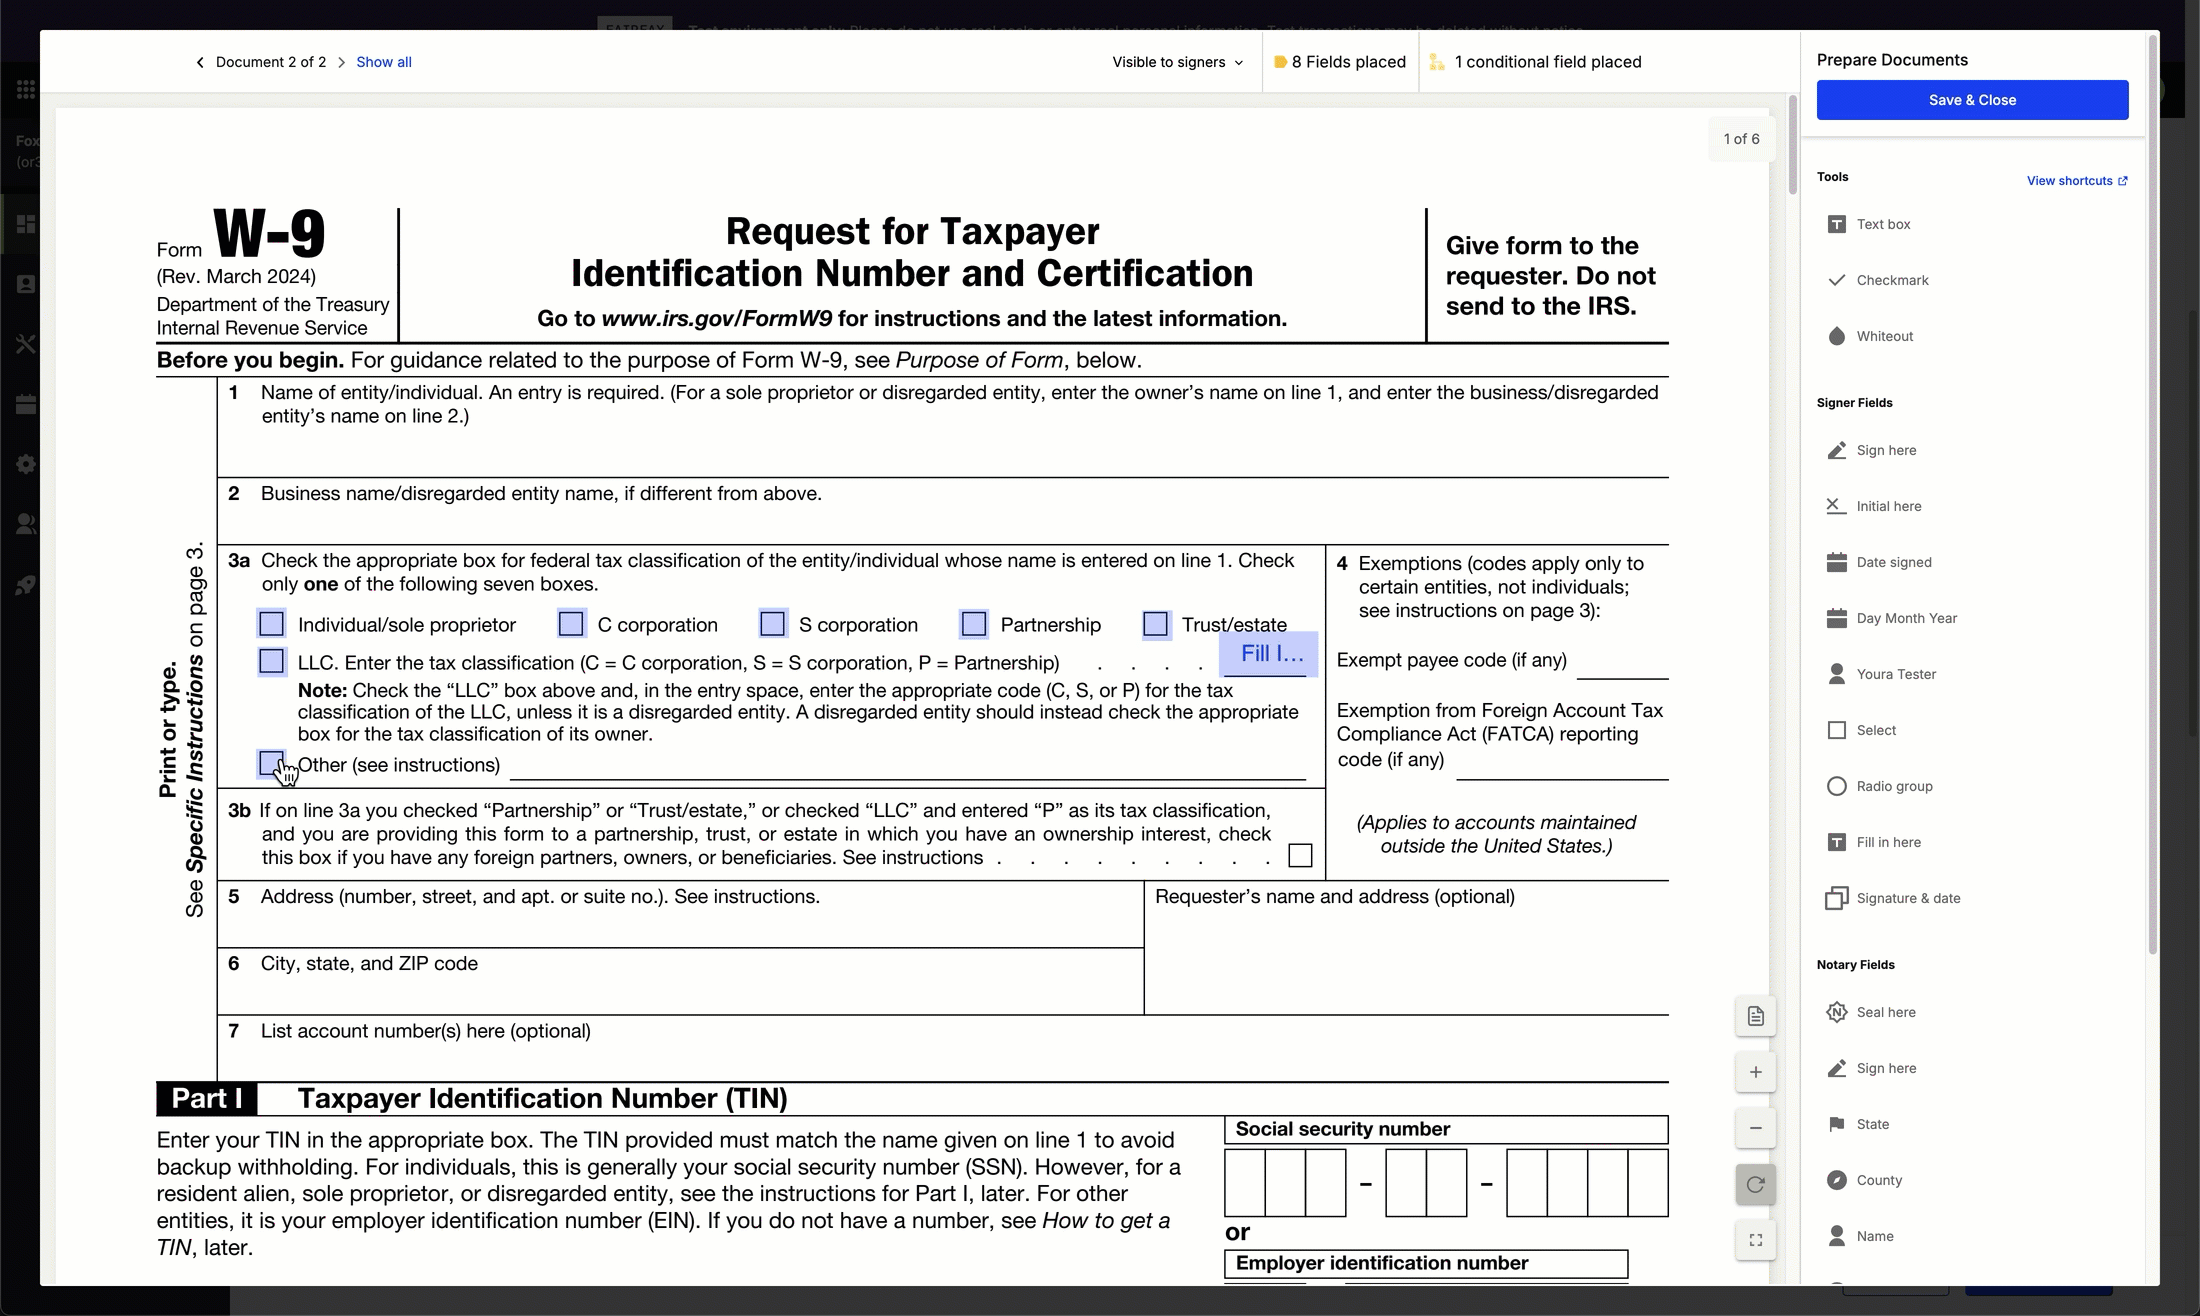Check the Trust/estate box

(1155, 624)
